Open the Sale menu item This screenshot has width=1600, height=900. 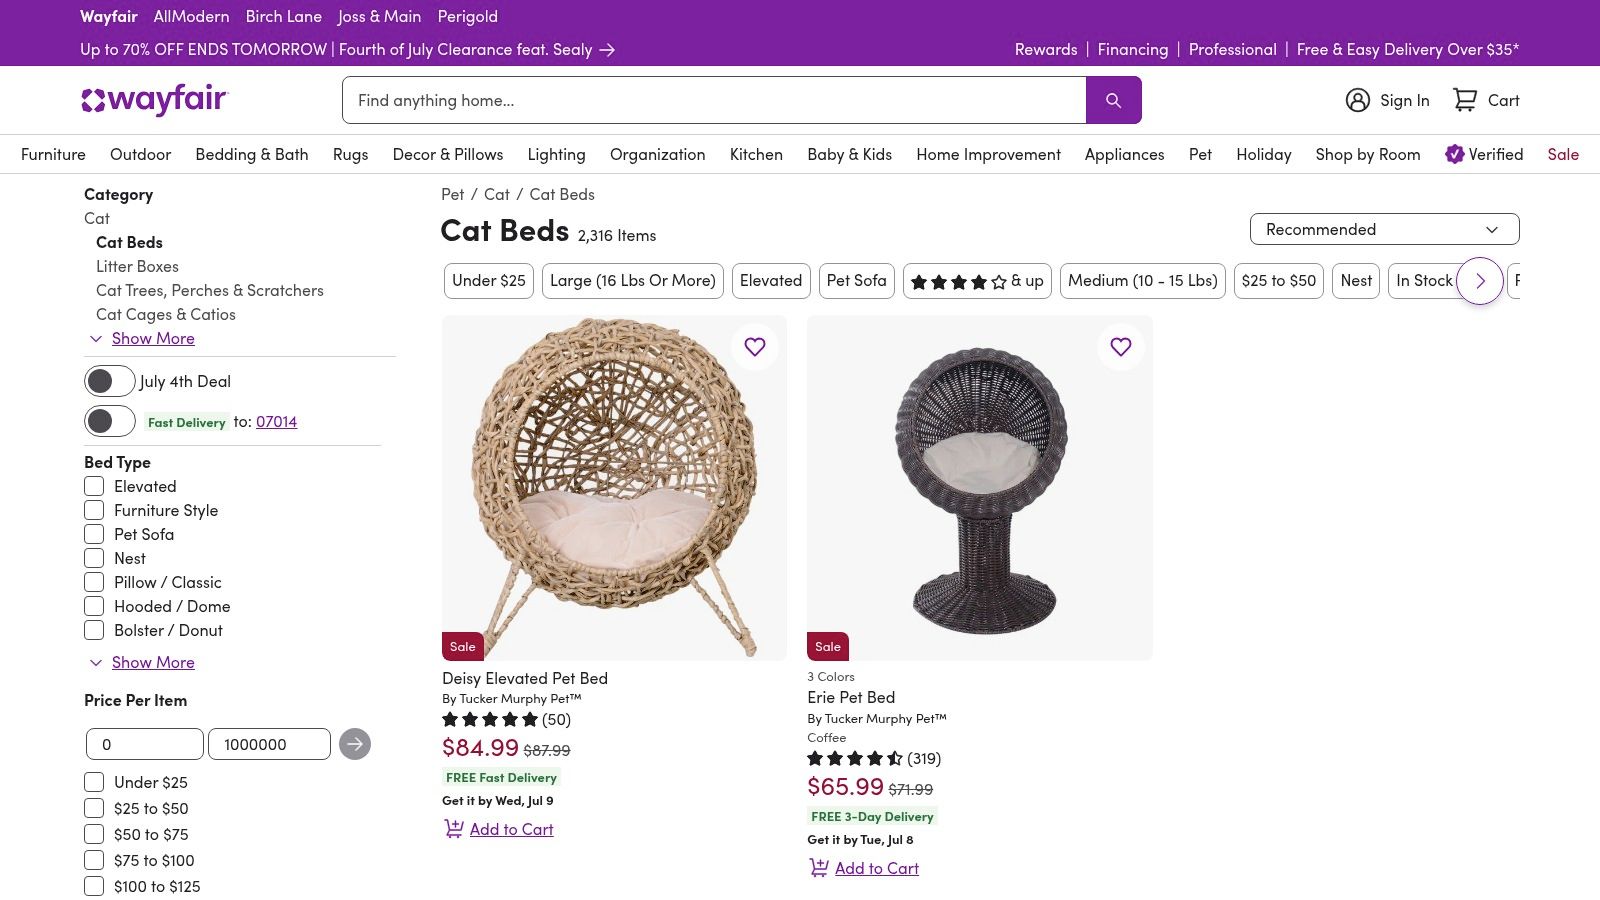point(1563,154)
